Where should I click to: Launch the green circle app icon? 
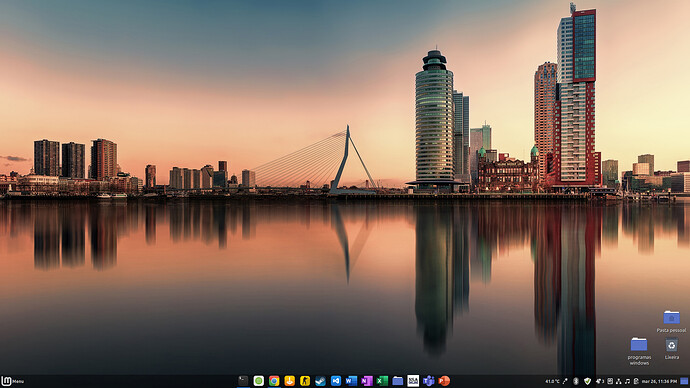click(258, 381)
